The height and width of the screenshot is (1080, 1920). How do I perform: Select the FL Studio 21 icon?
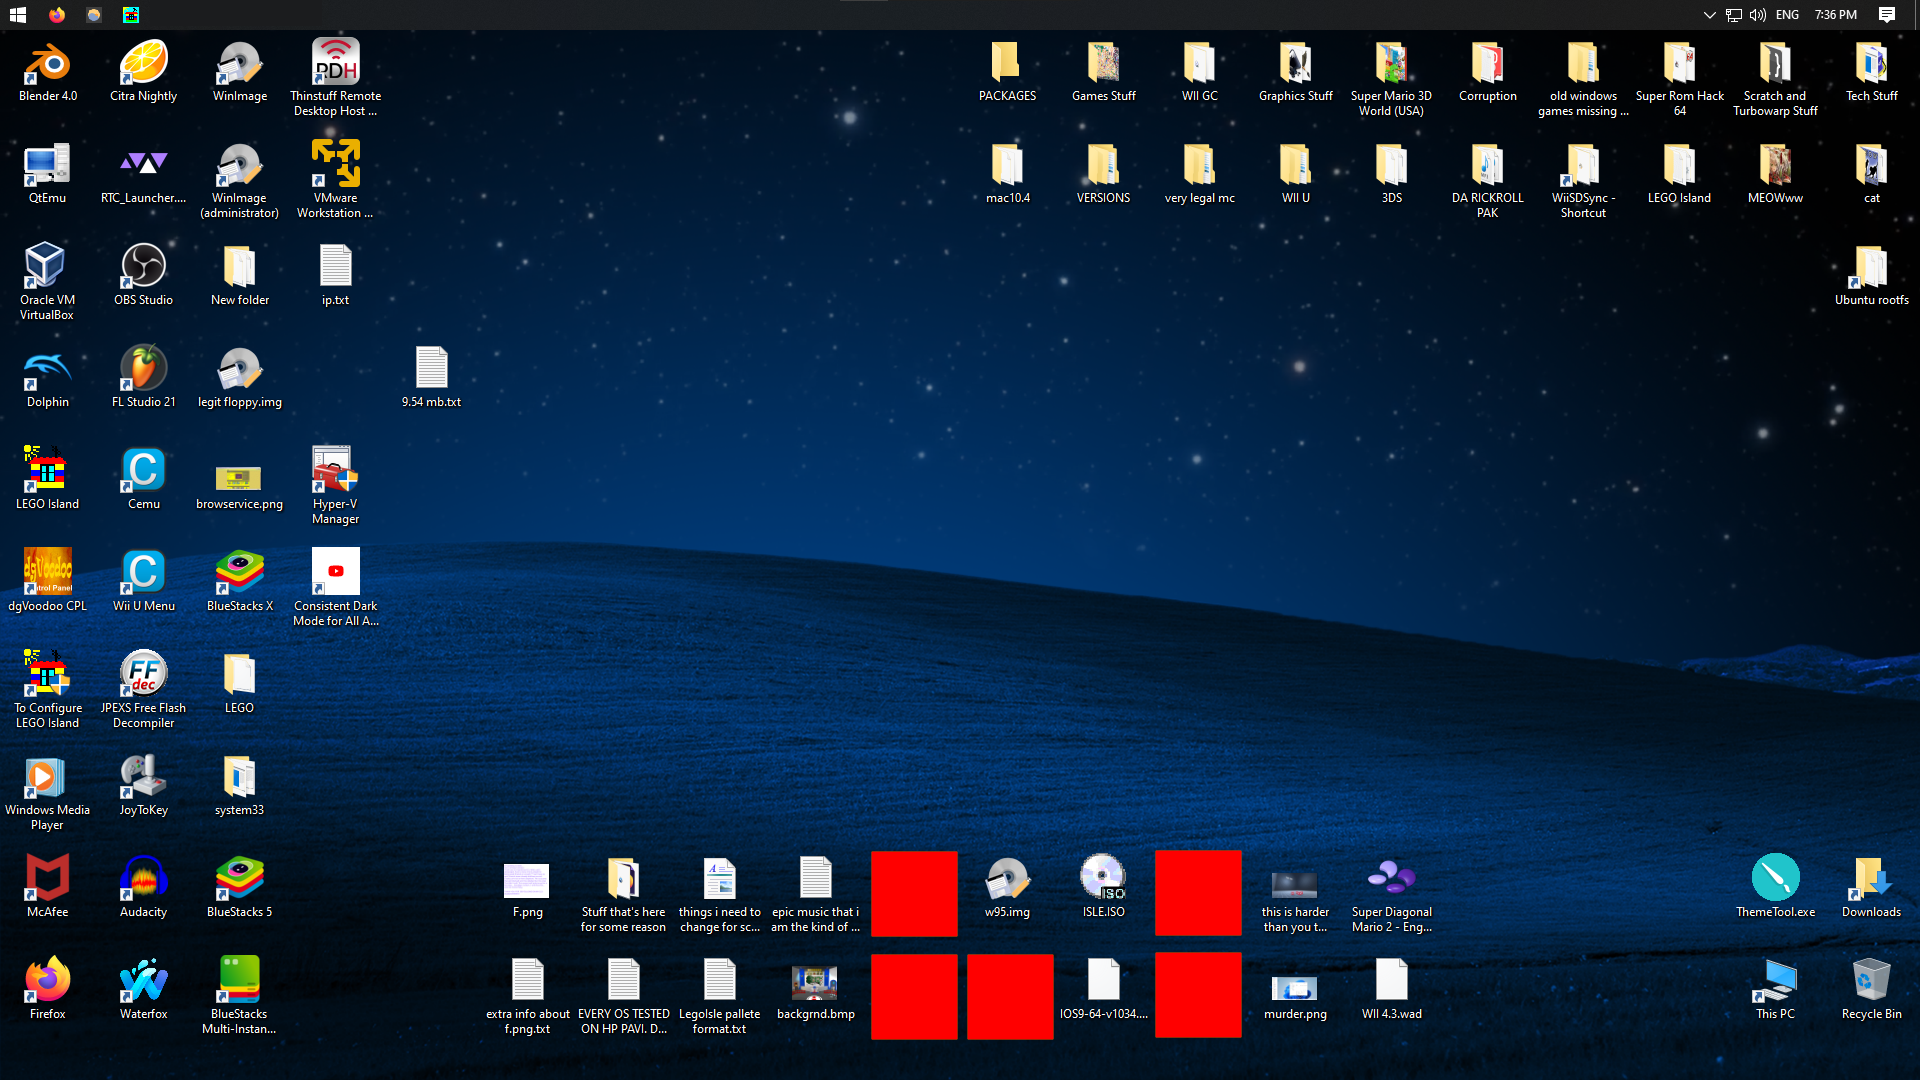143,370
